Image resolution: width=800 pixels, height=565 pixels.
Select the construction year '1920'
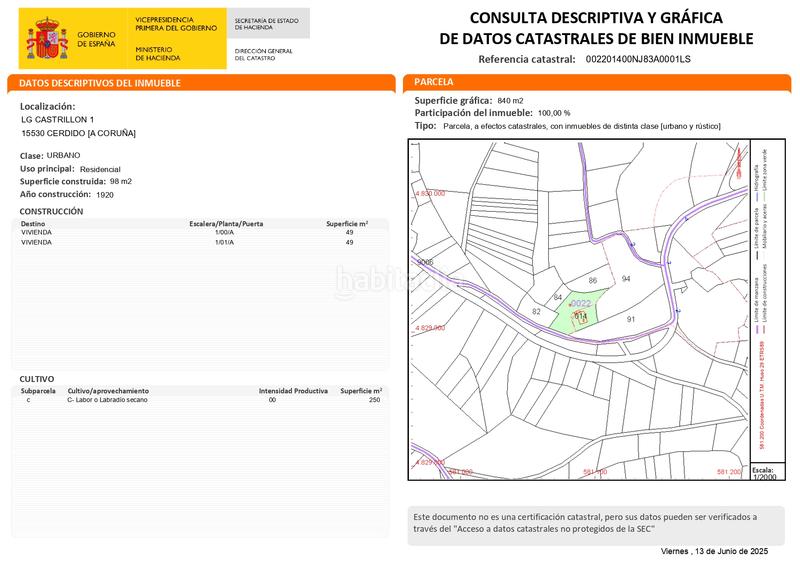tap(105, 194)
